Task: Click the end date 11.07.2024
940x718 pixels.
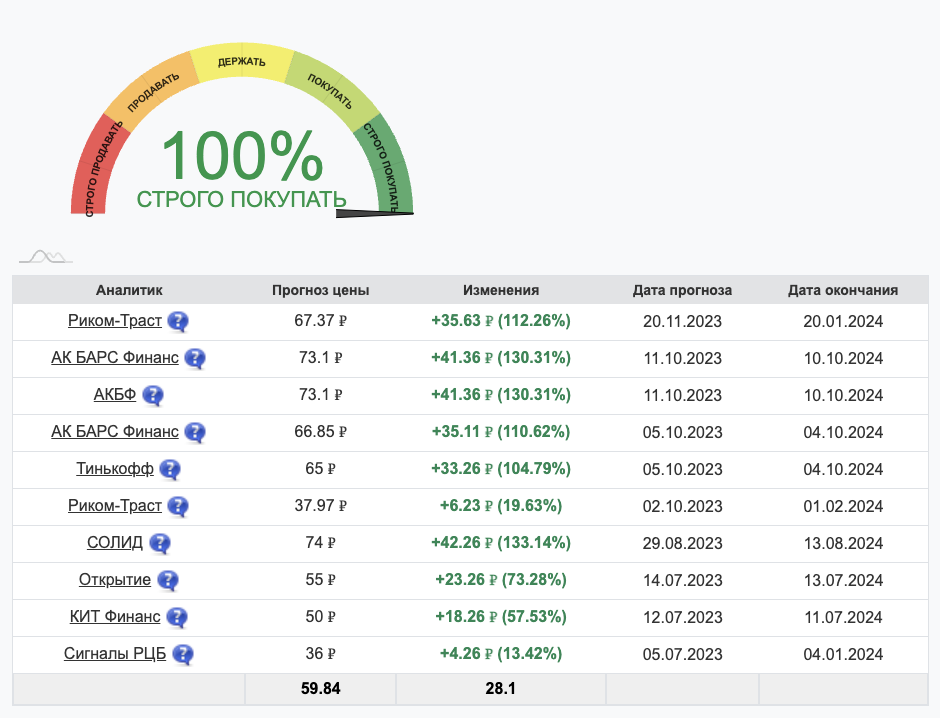Action: [843, 618]
